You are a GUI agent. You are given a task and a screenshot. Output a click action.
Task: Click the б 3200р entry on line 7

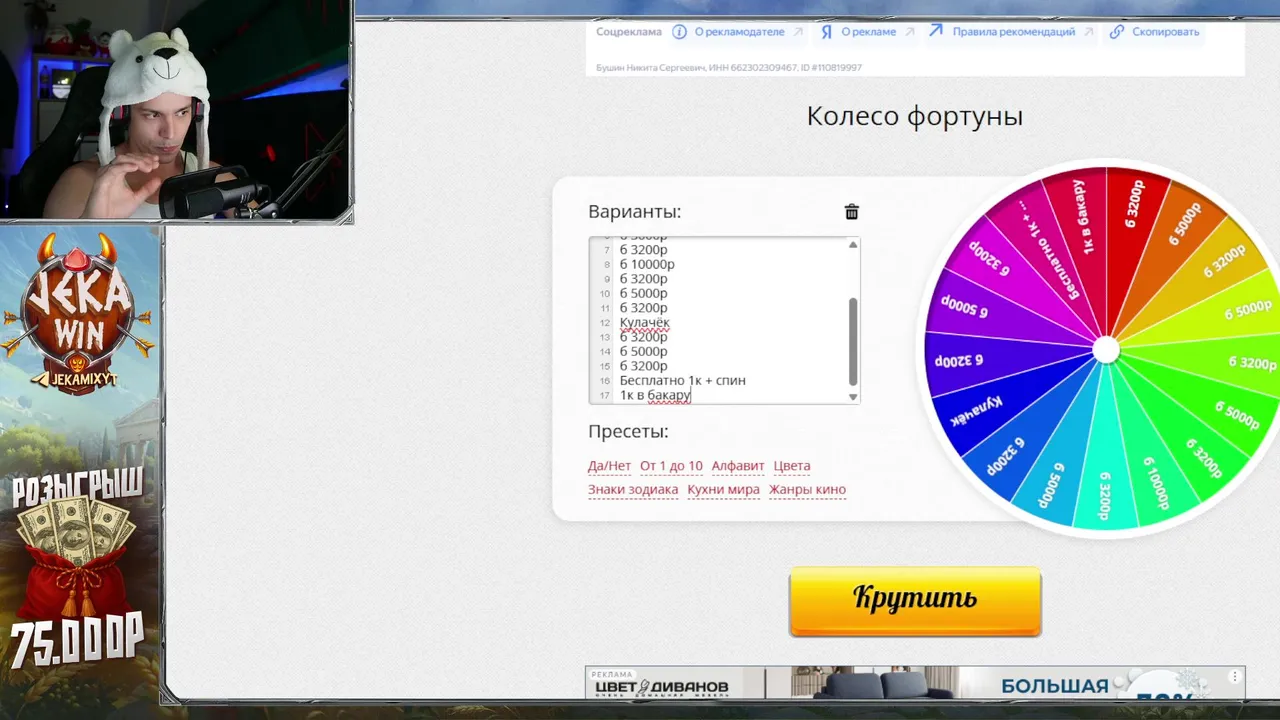click(643, 249)
